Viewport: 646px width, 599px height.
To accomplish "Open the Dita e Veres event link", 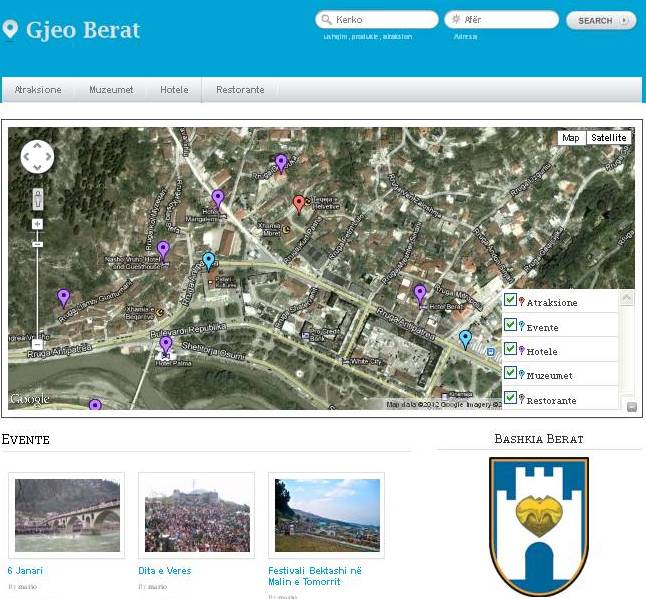I will pos(165,571).
